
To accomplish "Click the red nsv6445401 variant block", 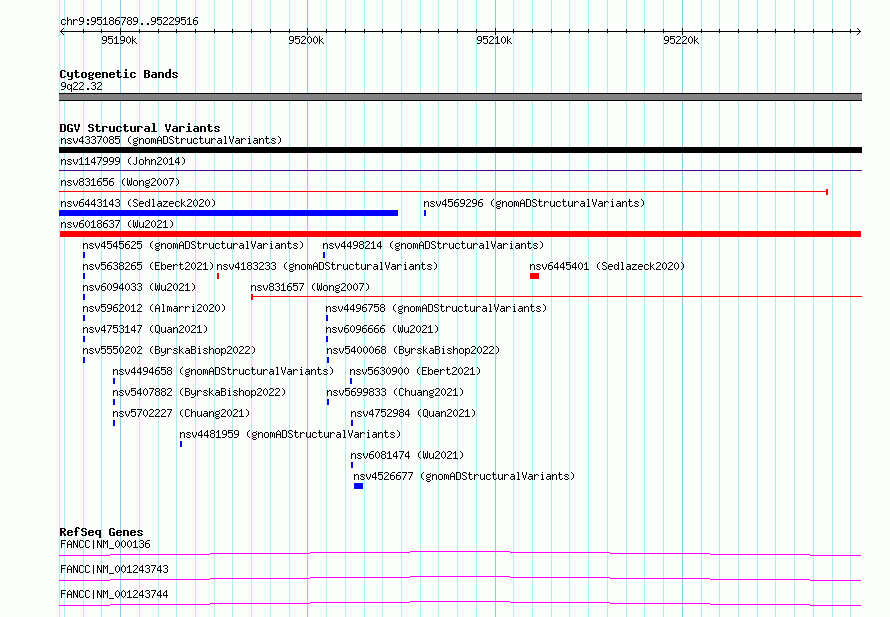I will 534,276.
